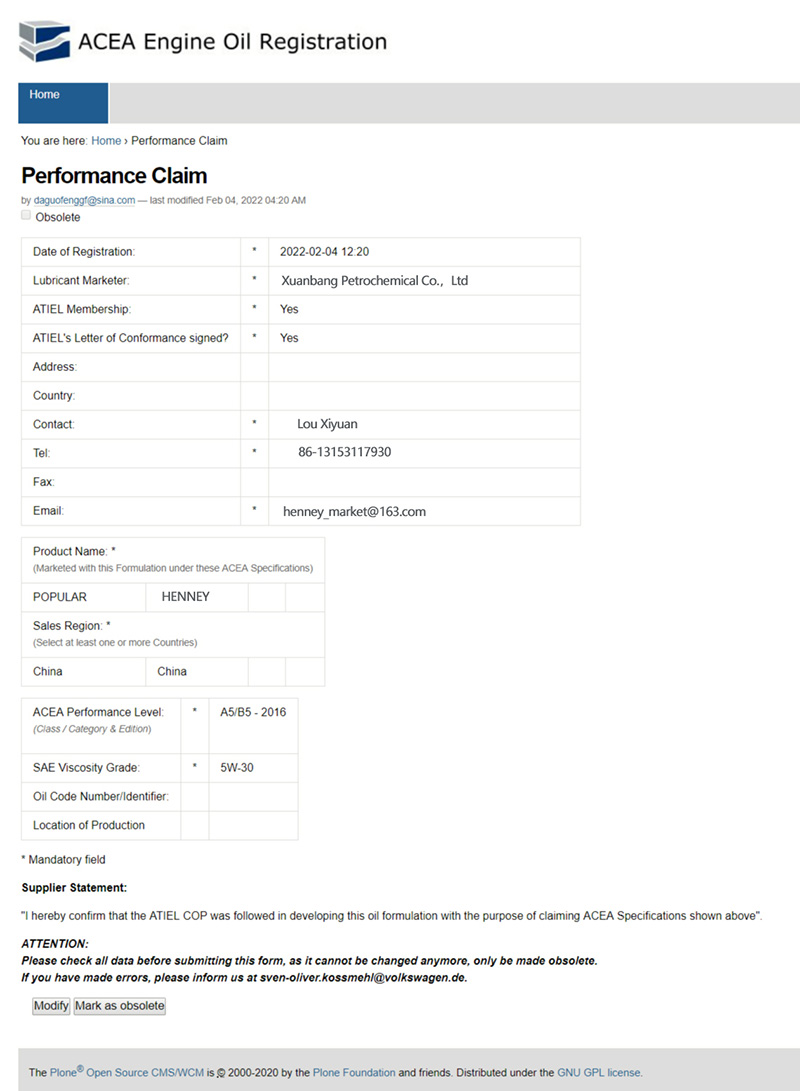Click the Date of Registration value 2022-02-04 12:20
800x1091 pixels.
point(317,252)
